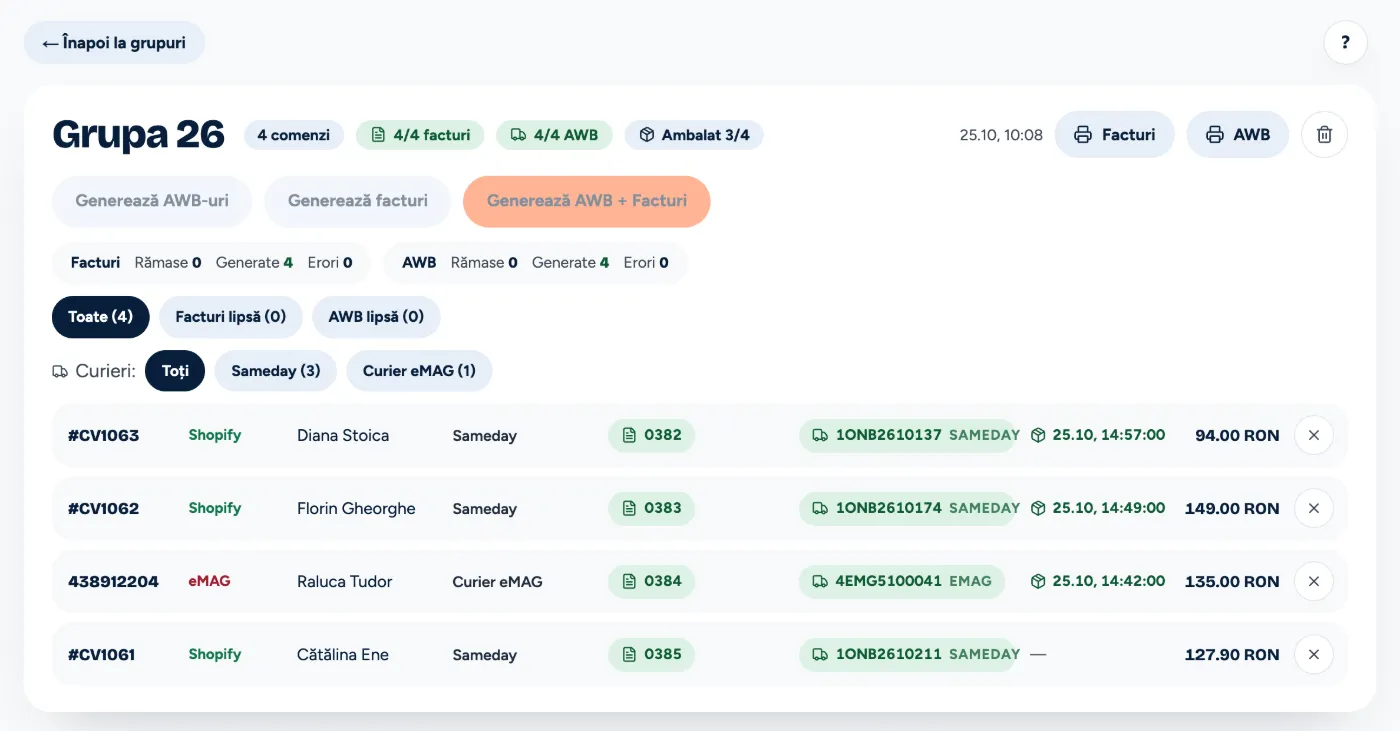Open AWB 1ONB2610211 SAMEDAY badge
This screenshot has height=731, width=1400.
point(907,655)
